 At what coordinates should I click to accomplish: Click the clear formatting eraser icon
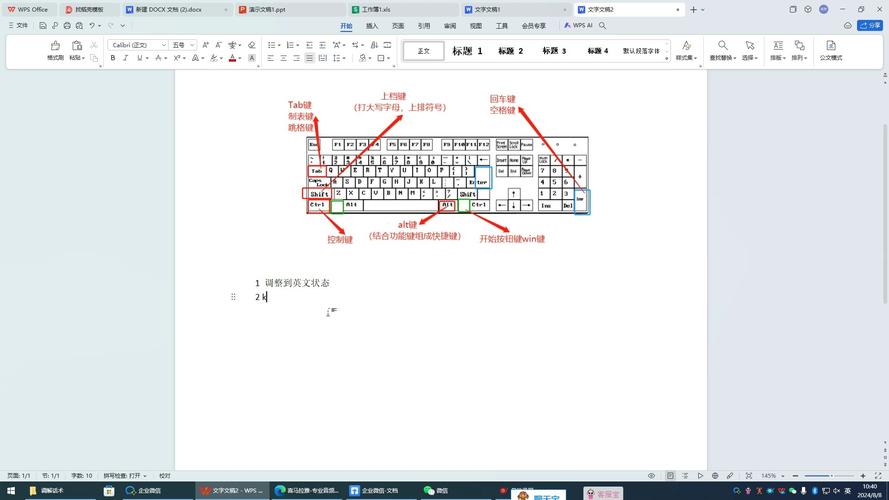(251, 45)
